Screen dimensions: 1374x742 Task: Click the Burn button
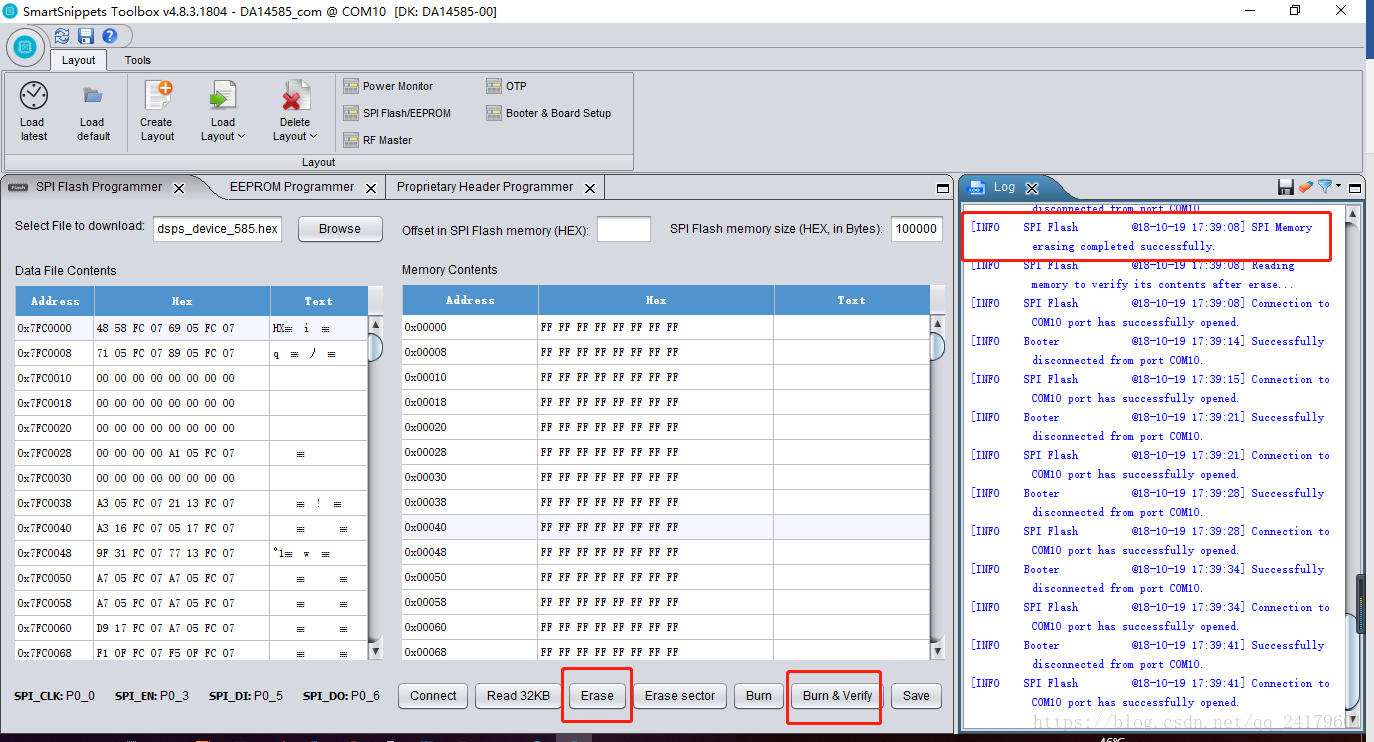(759, 696)
